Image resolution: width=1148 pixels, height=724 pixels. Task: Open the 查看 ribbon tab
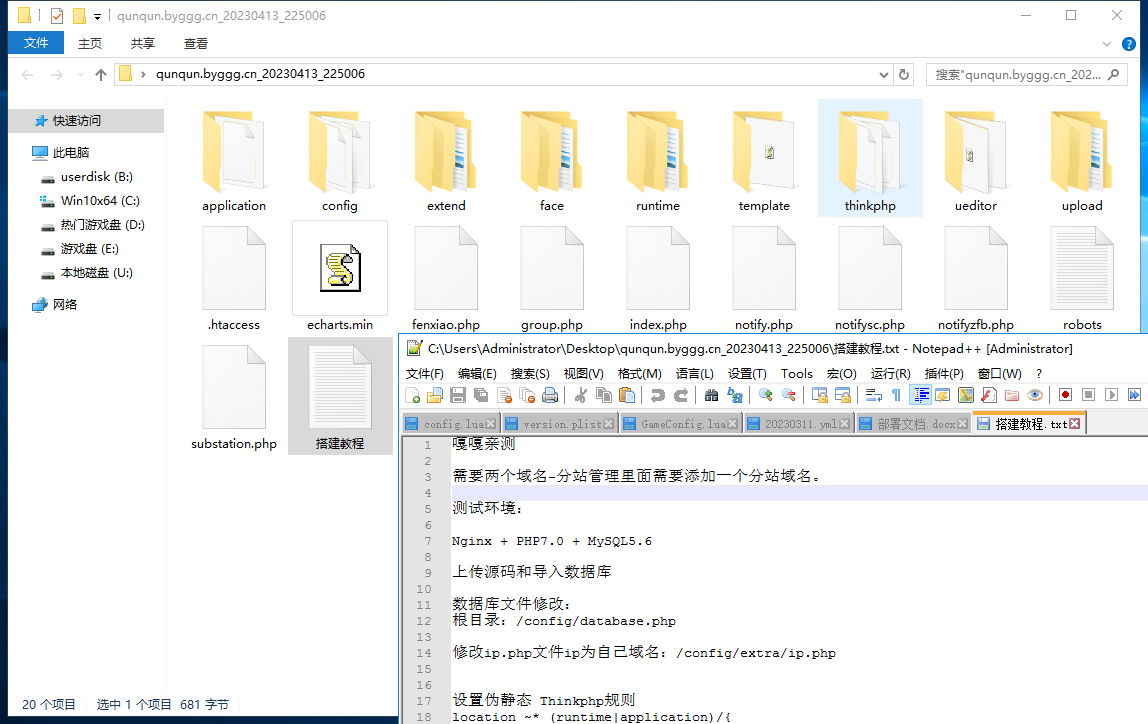[x=196, y=43]
